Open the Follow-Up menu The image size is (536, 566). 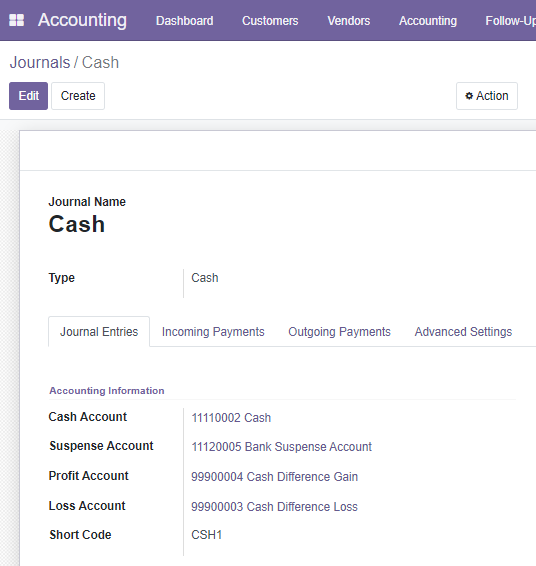point(510,21)
